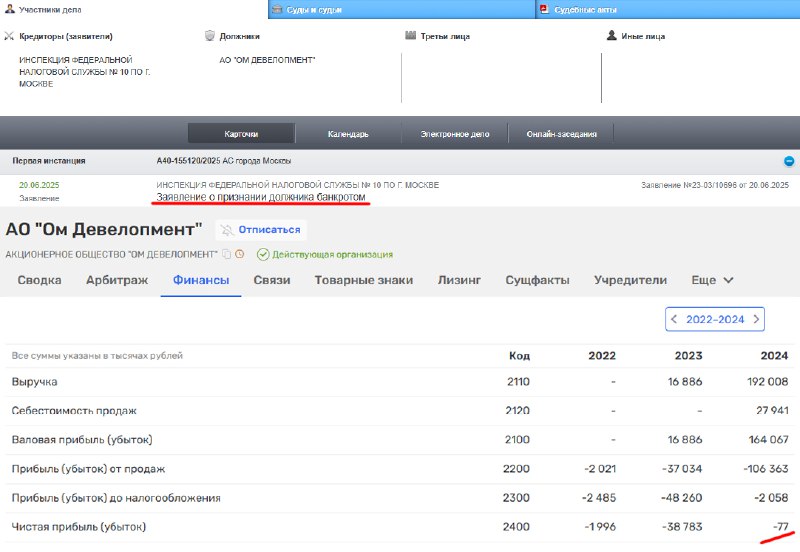Screen dimensions: 800x552
Task: Click the 2022 column header
Action: click(x=602, y=356)
